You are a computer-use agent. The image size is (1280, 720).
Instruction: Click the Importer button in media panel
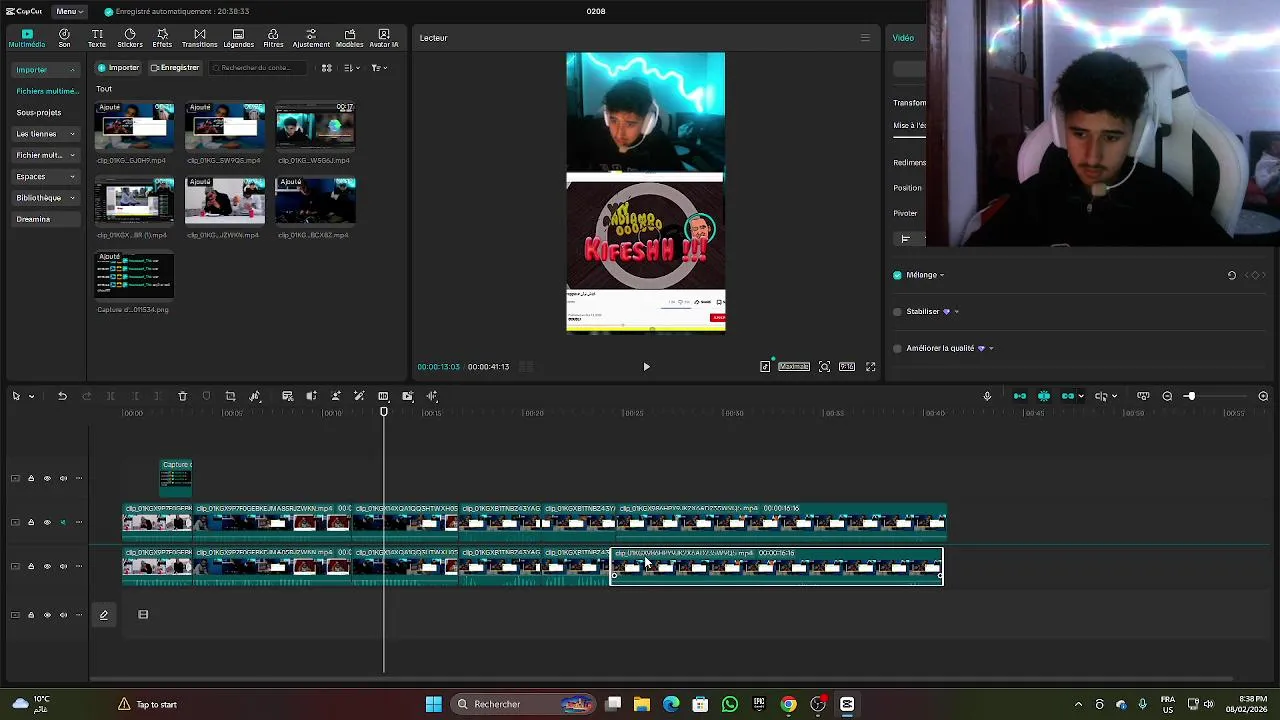click(x=119, y=68)
